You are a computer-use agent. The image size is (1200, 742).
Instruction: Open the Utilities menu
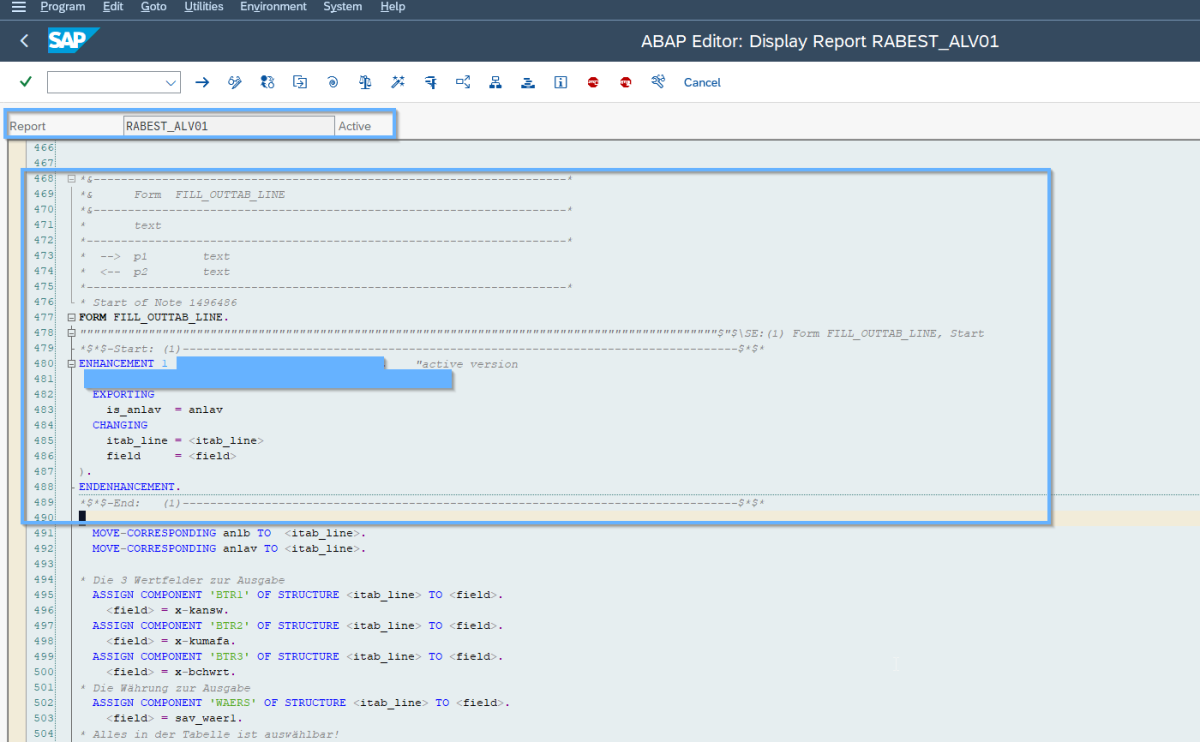coord(204,7)
